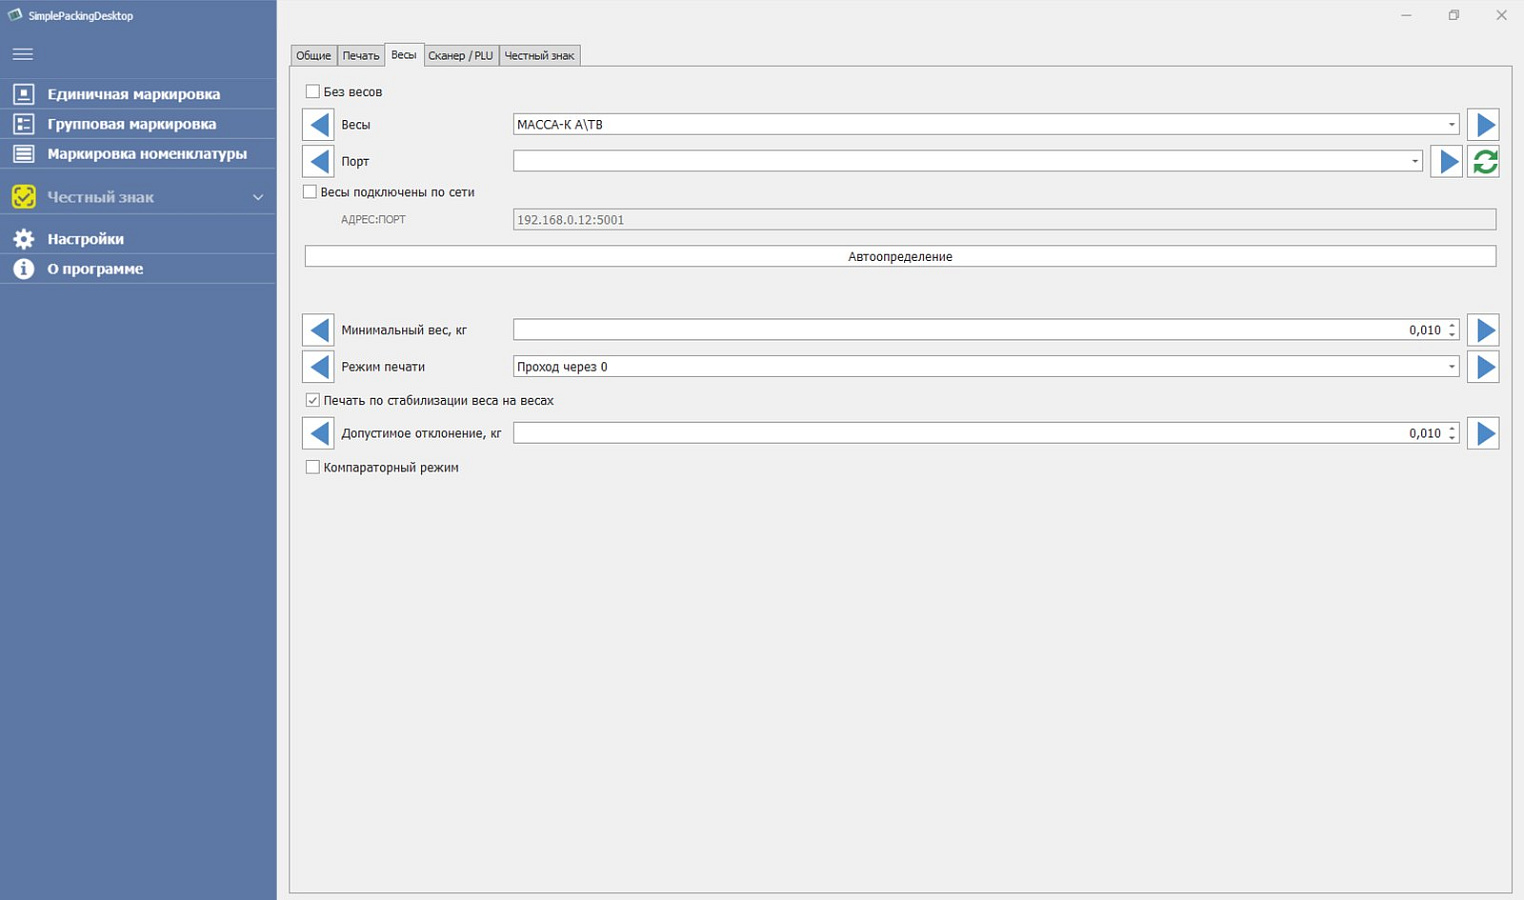Toggle Весы подключены по сети checkbox

(x=310, y=192)
